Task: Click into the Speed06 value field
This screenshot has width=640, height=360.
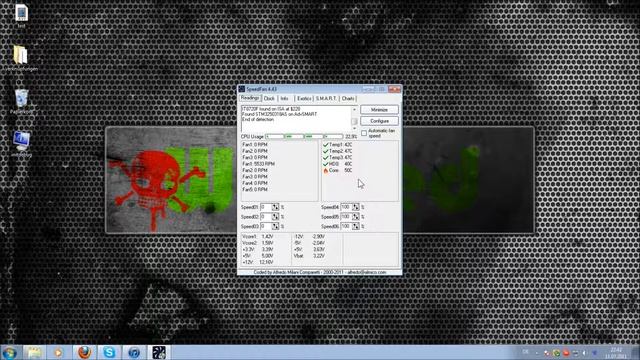Action: tap(347, 226)
